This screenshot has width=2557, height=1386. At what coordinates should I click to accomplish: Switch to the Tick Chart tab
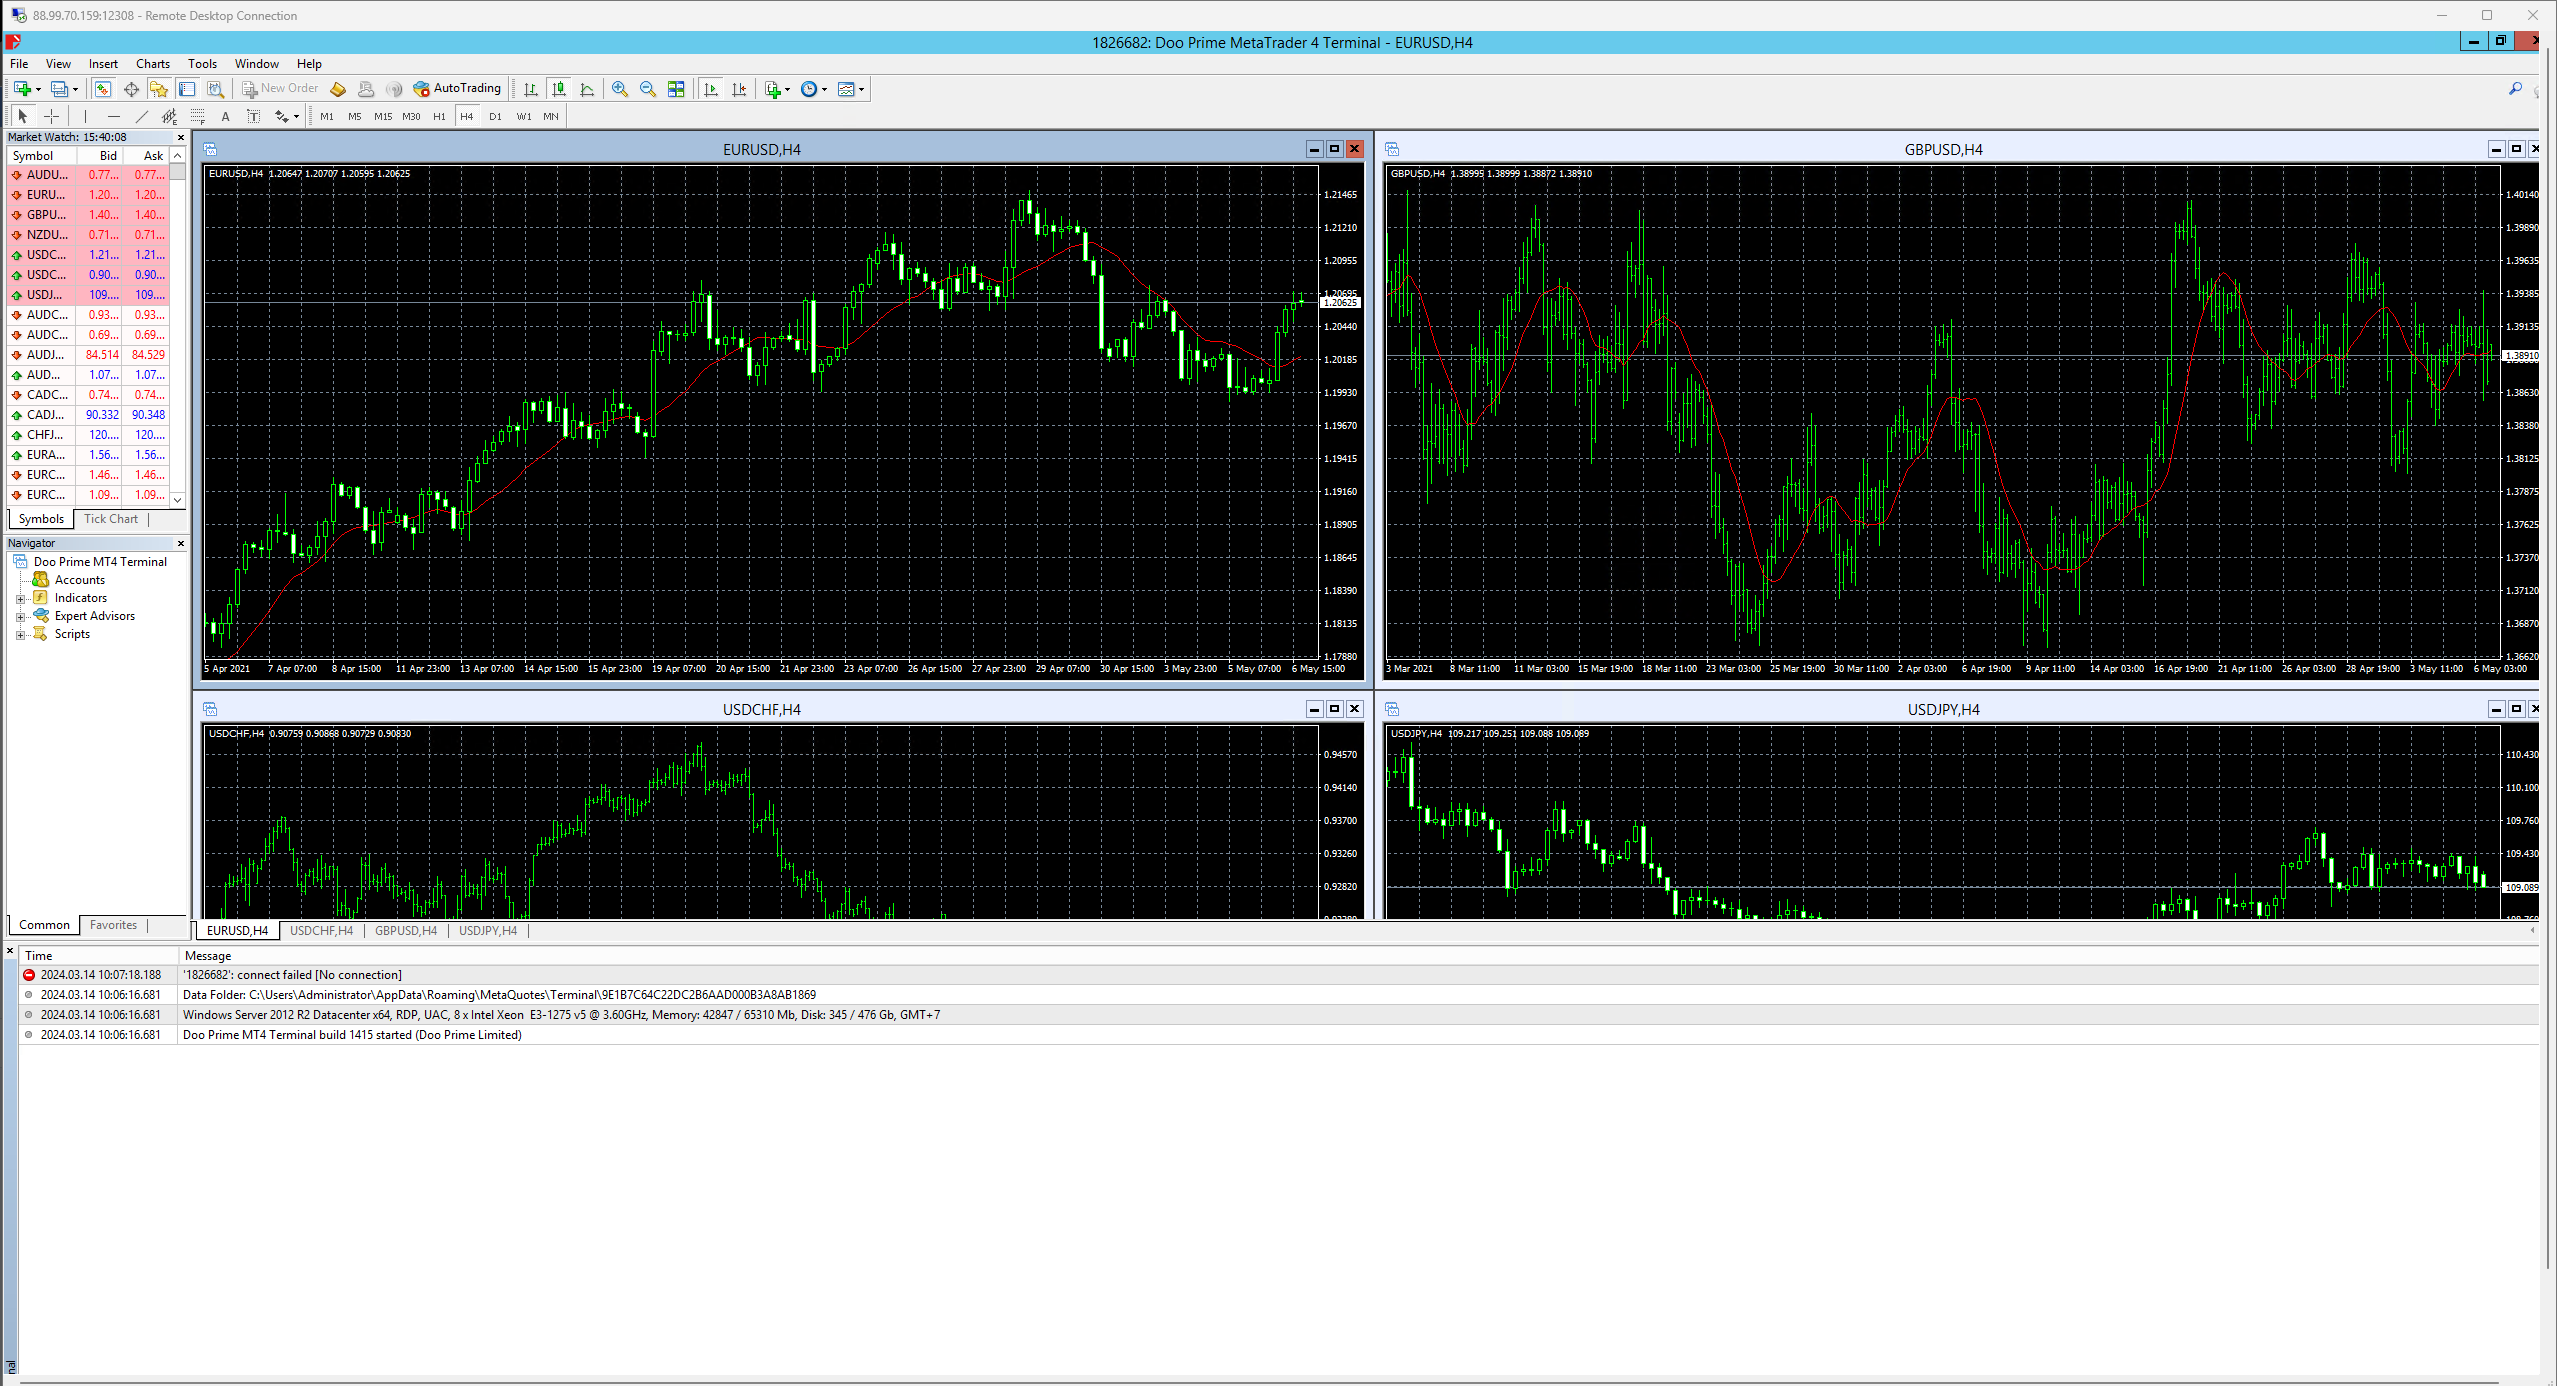[x=111, y=519]
